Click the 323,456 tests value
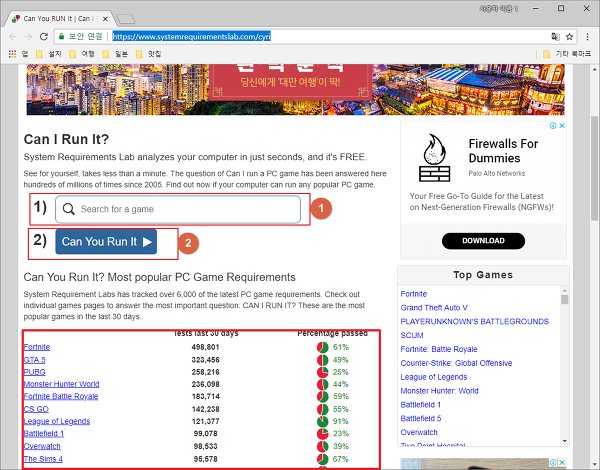Screen dimensions: 600x470 (x=205, y=360)
